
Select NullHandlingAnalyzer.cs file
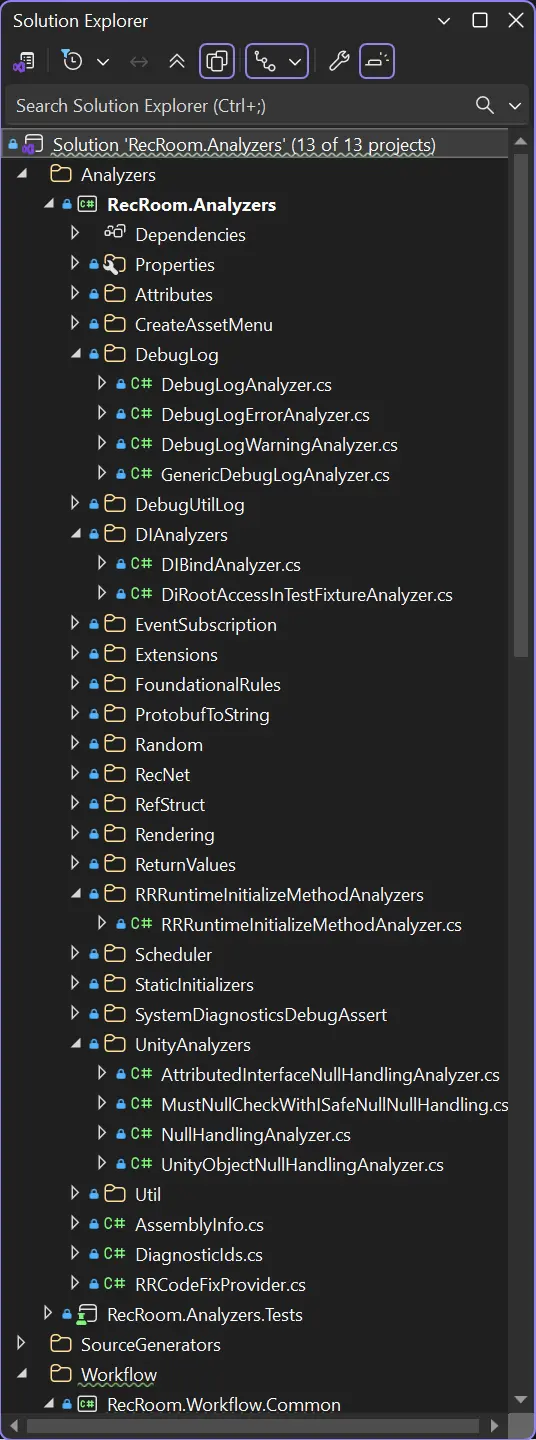pos(256,1135)
